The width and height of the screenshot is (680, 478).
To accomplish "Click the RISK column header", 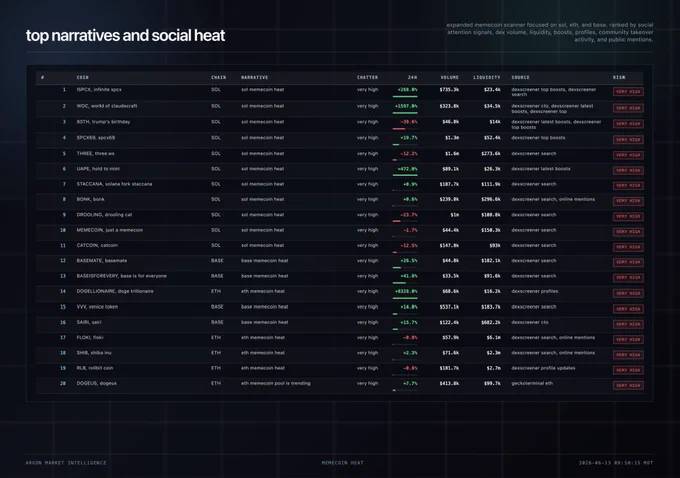I will click(x=619, y=77).
